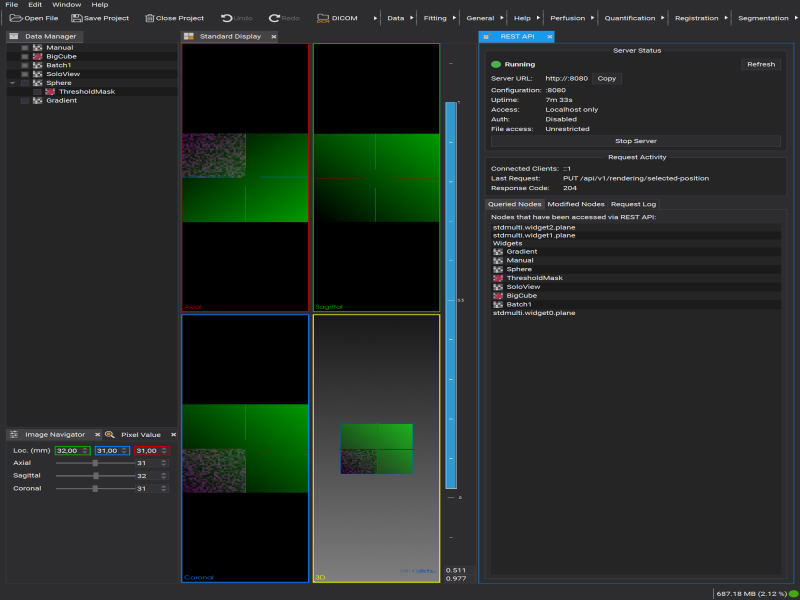Select the stdmulti.widget0.plane row

[636, 313]
